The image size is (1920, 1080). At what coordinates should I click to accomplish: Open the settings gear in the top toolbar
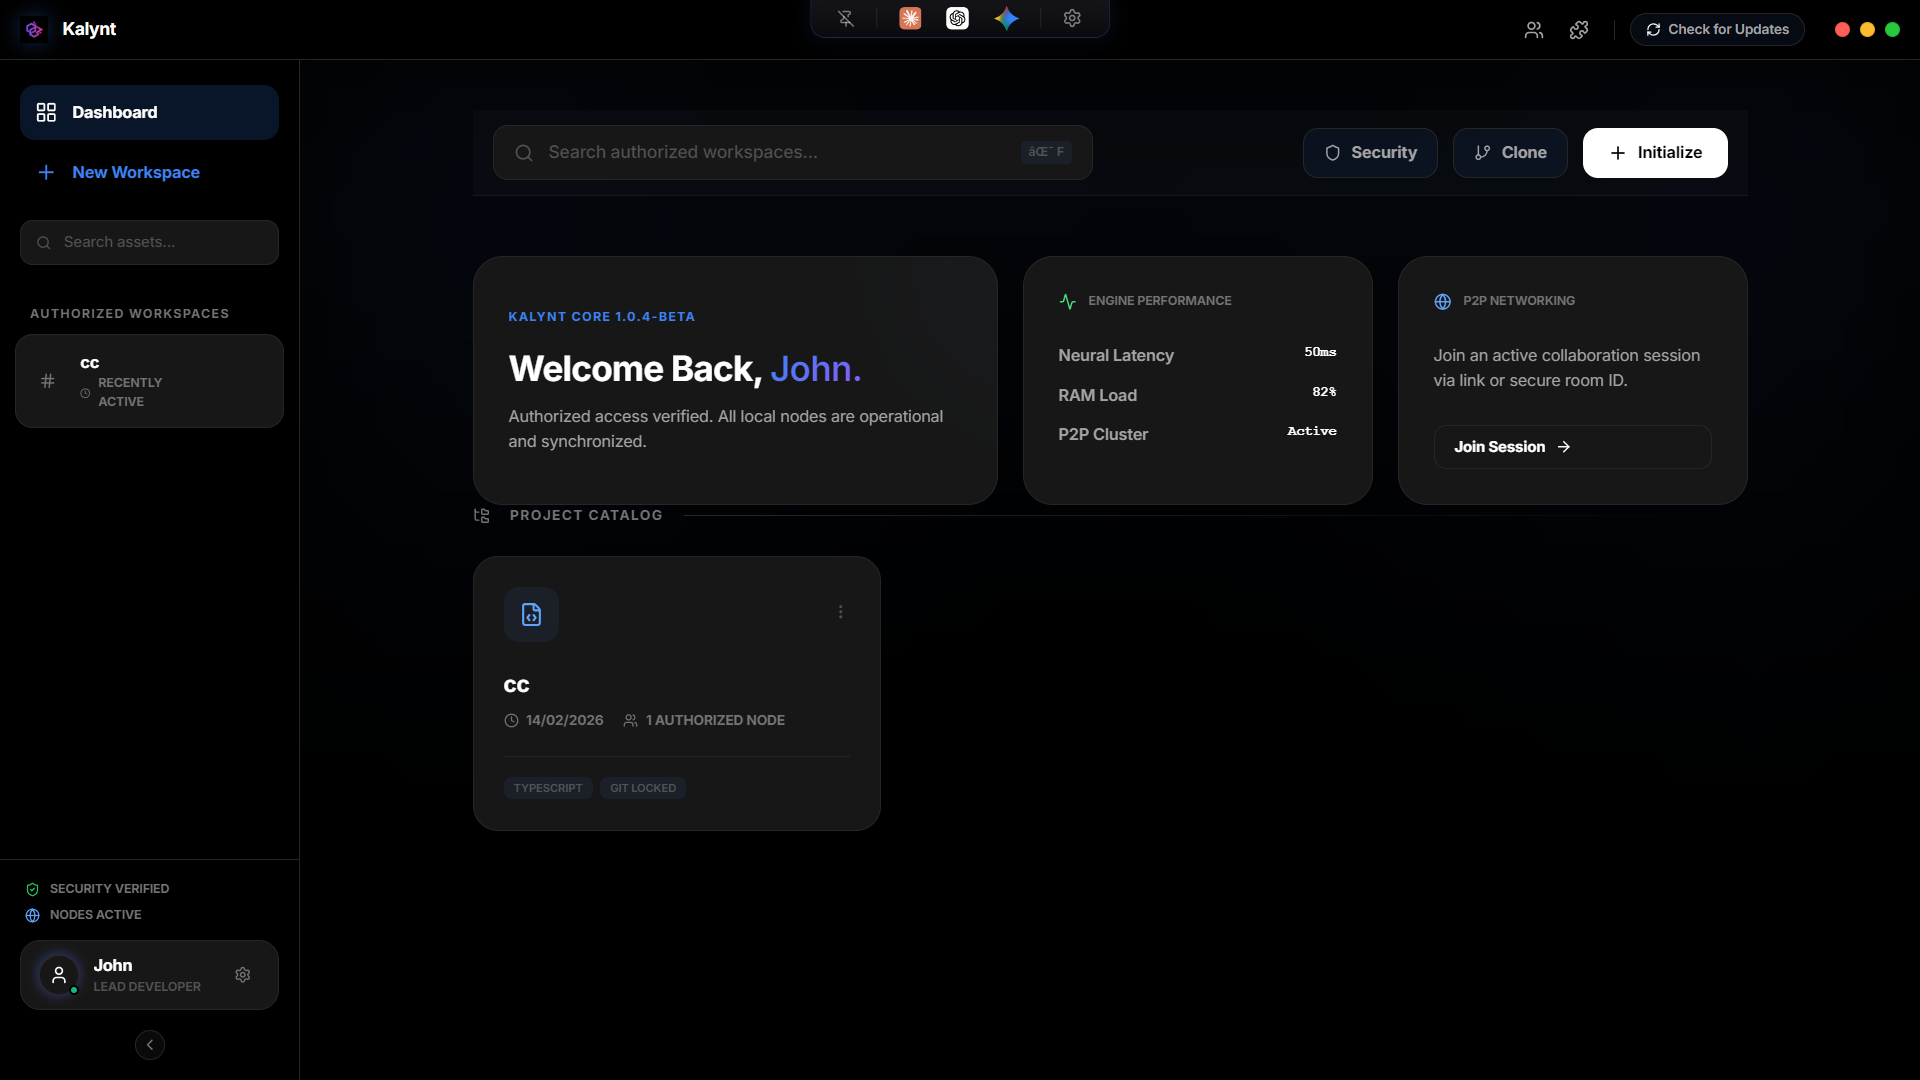click(1072, 18)
